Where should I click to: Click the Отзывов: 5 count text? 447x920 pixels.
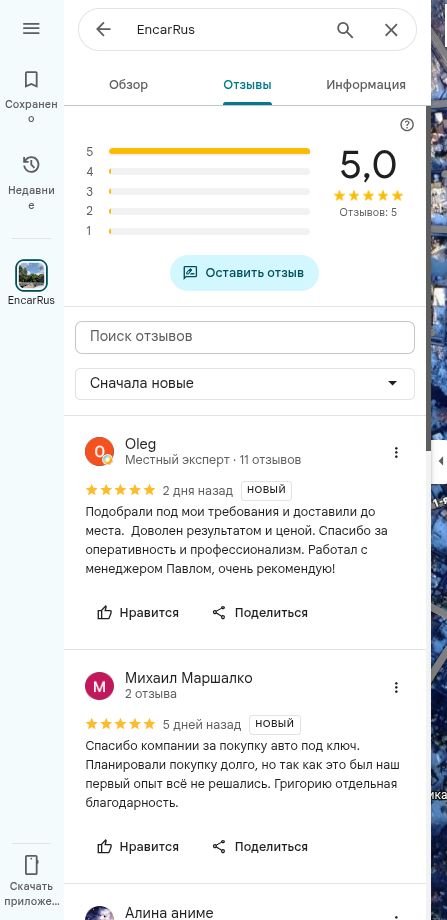368,212
